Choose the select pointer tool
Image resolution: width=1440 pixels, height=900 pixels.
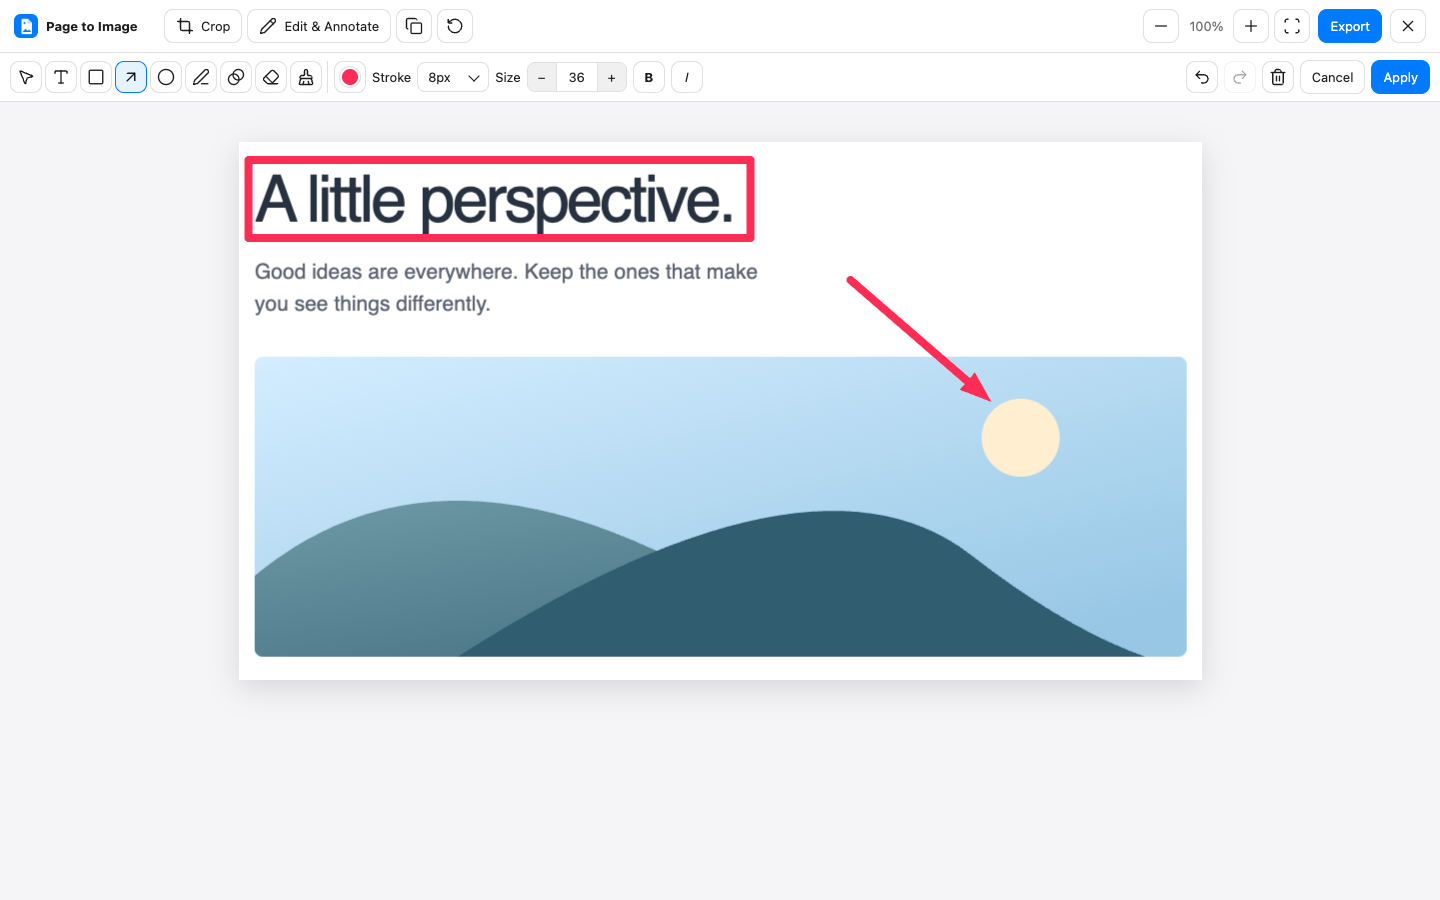pos(26,77)
